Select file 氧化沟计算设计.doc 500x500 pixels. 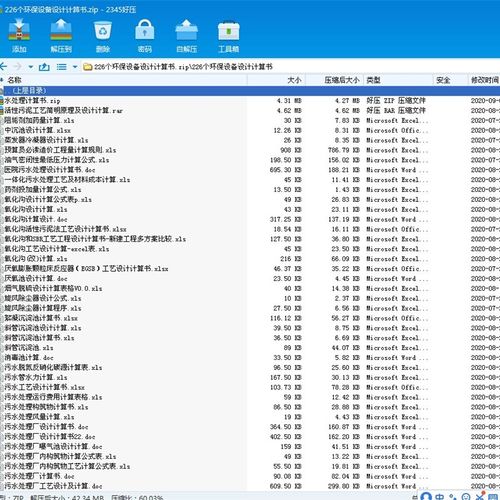pos(36,219)
